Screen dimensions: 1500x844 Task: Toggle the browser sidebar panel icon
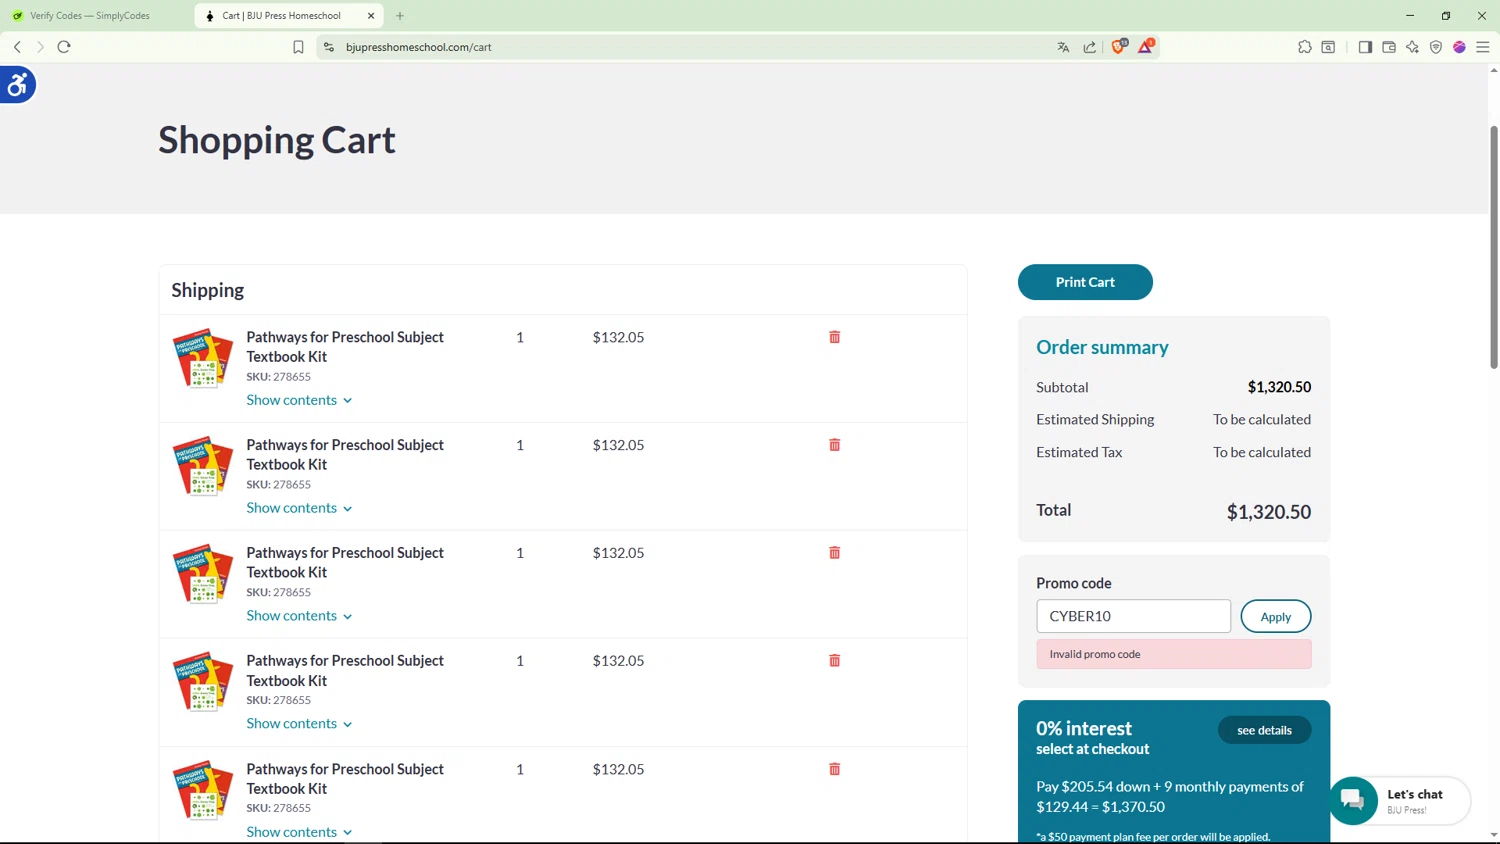point(1365,47)
